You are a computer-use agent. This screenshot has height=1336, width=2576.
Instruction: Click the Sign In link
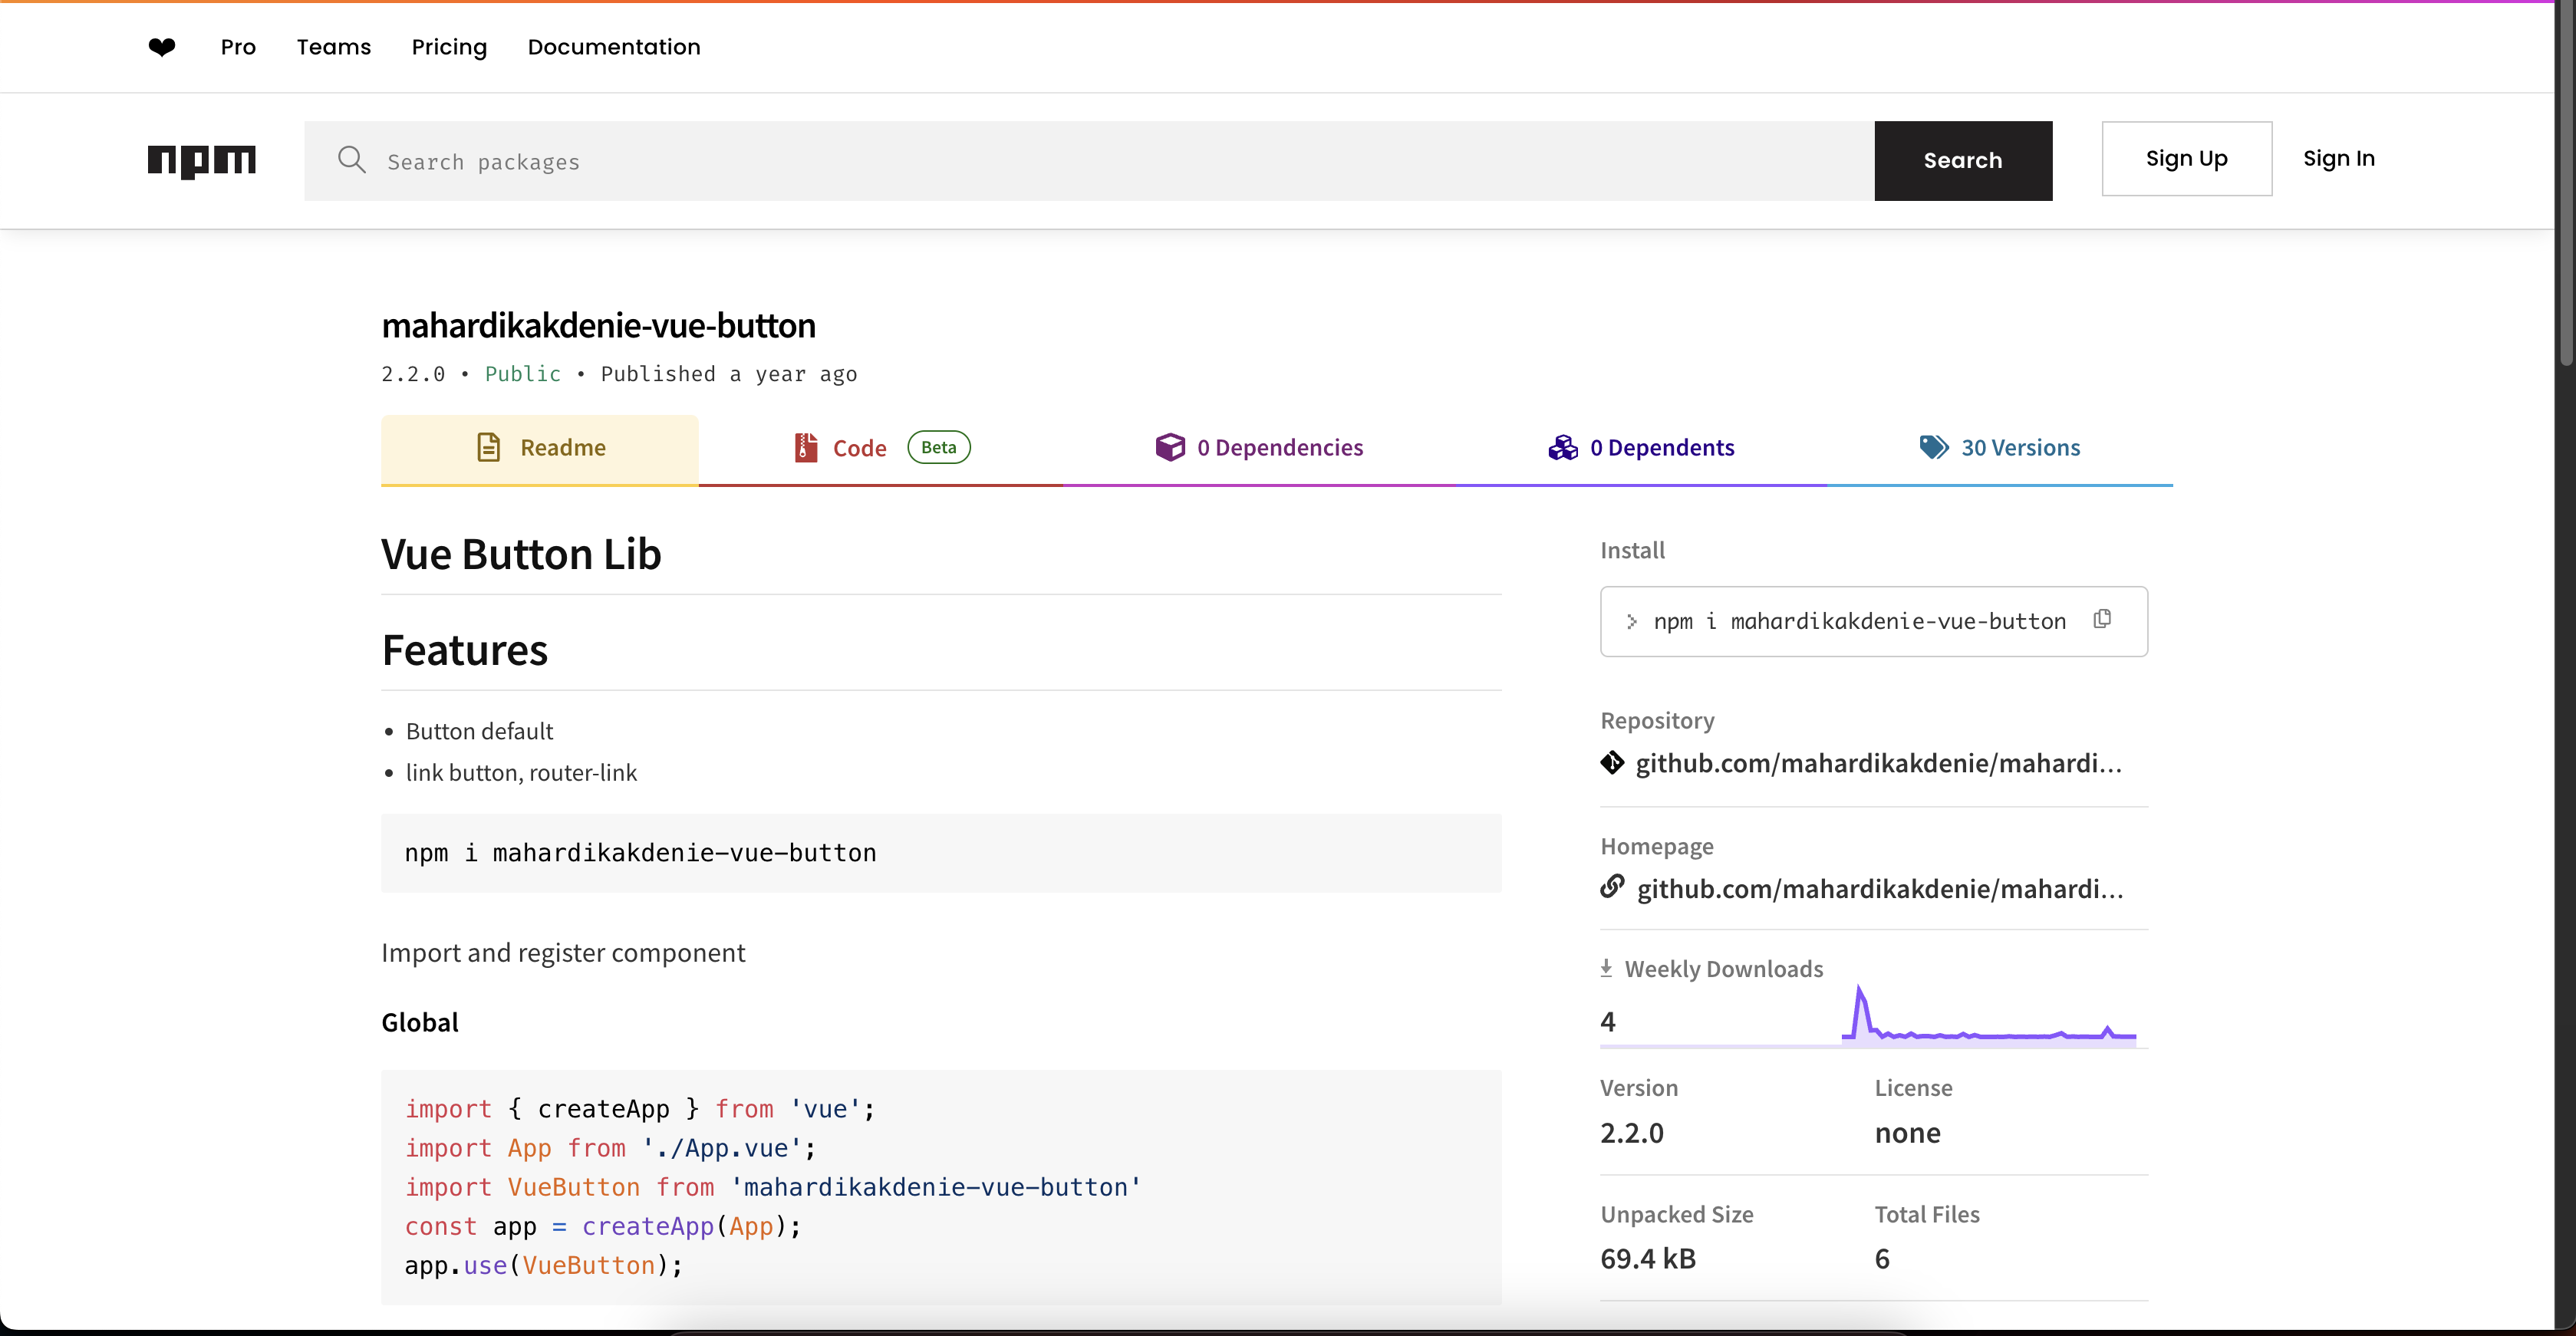2338,159
